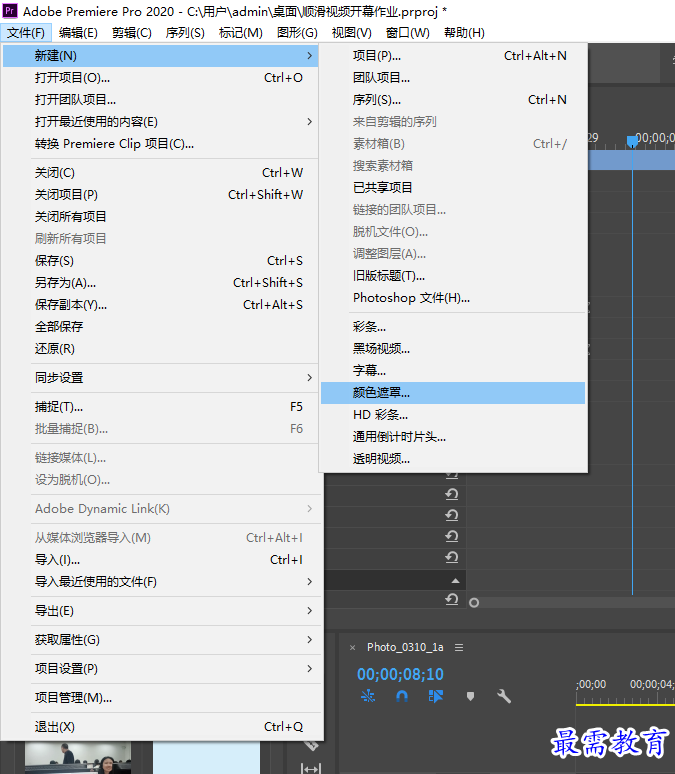Toggle the magnet snap icon in timeline
Image resolution: width=675 pixels, height=774 pixels.
pos(402,696)
